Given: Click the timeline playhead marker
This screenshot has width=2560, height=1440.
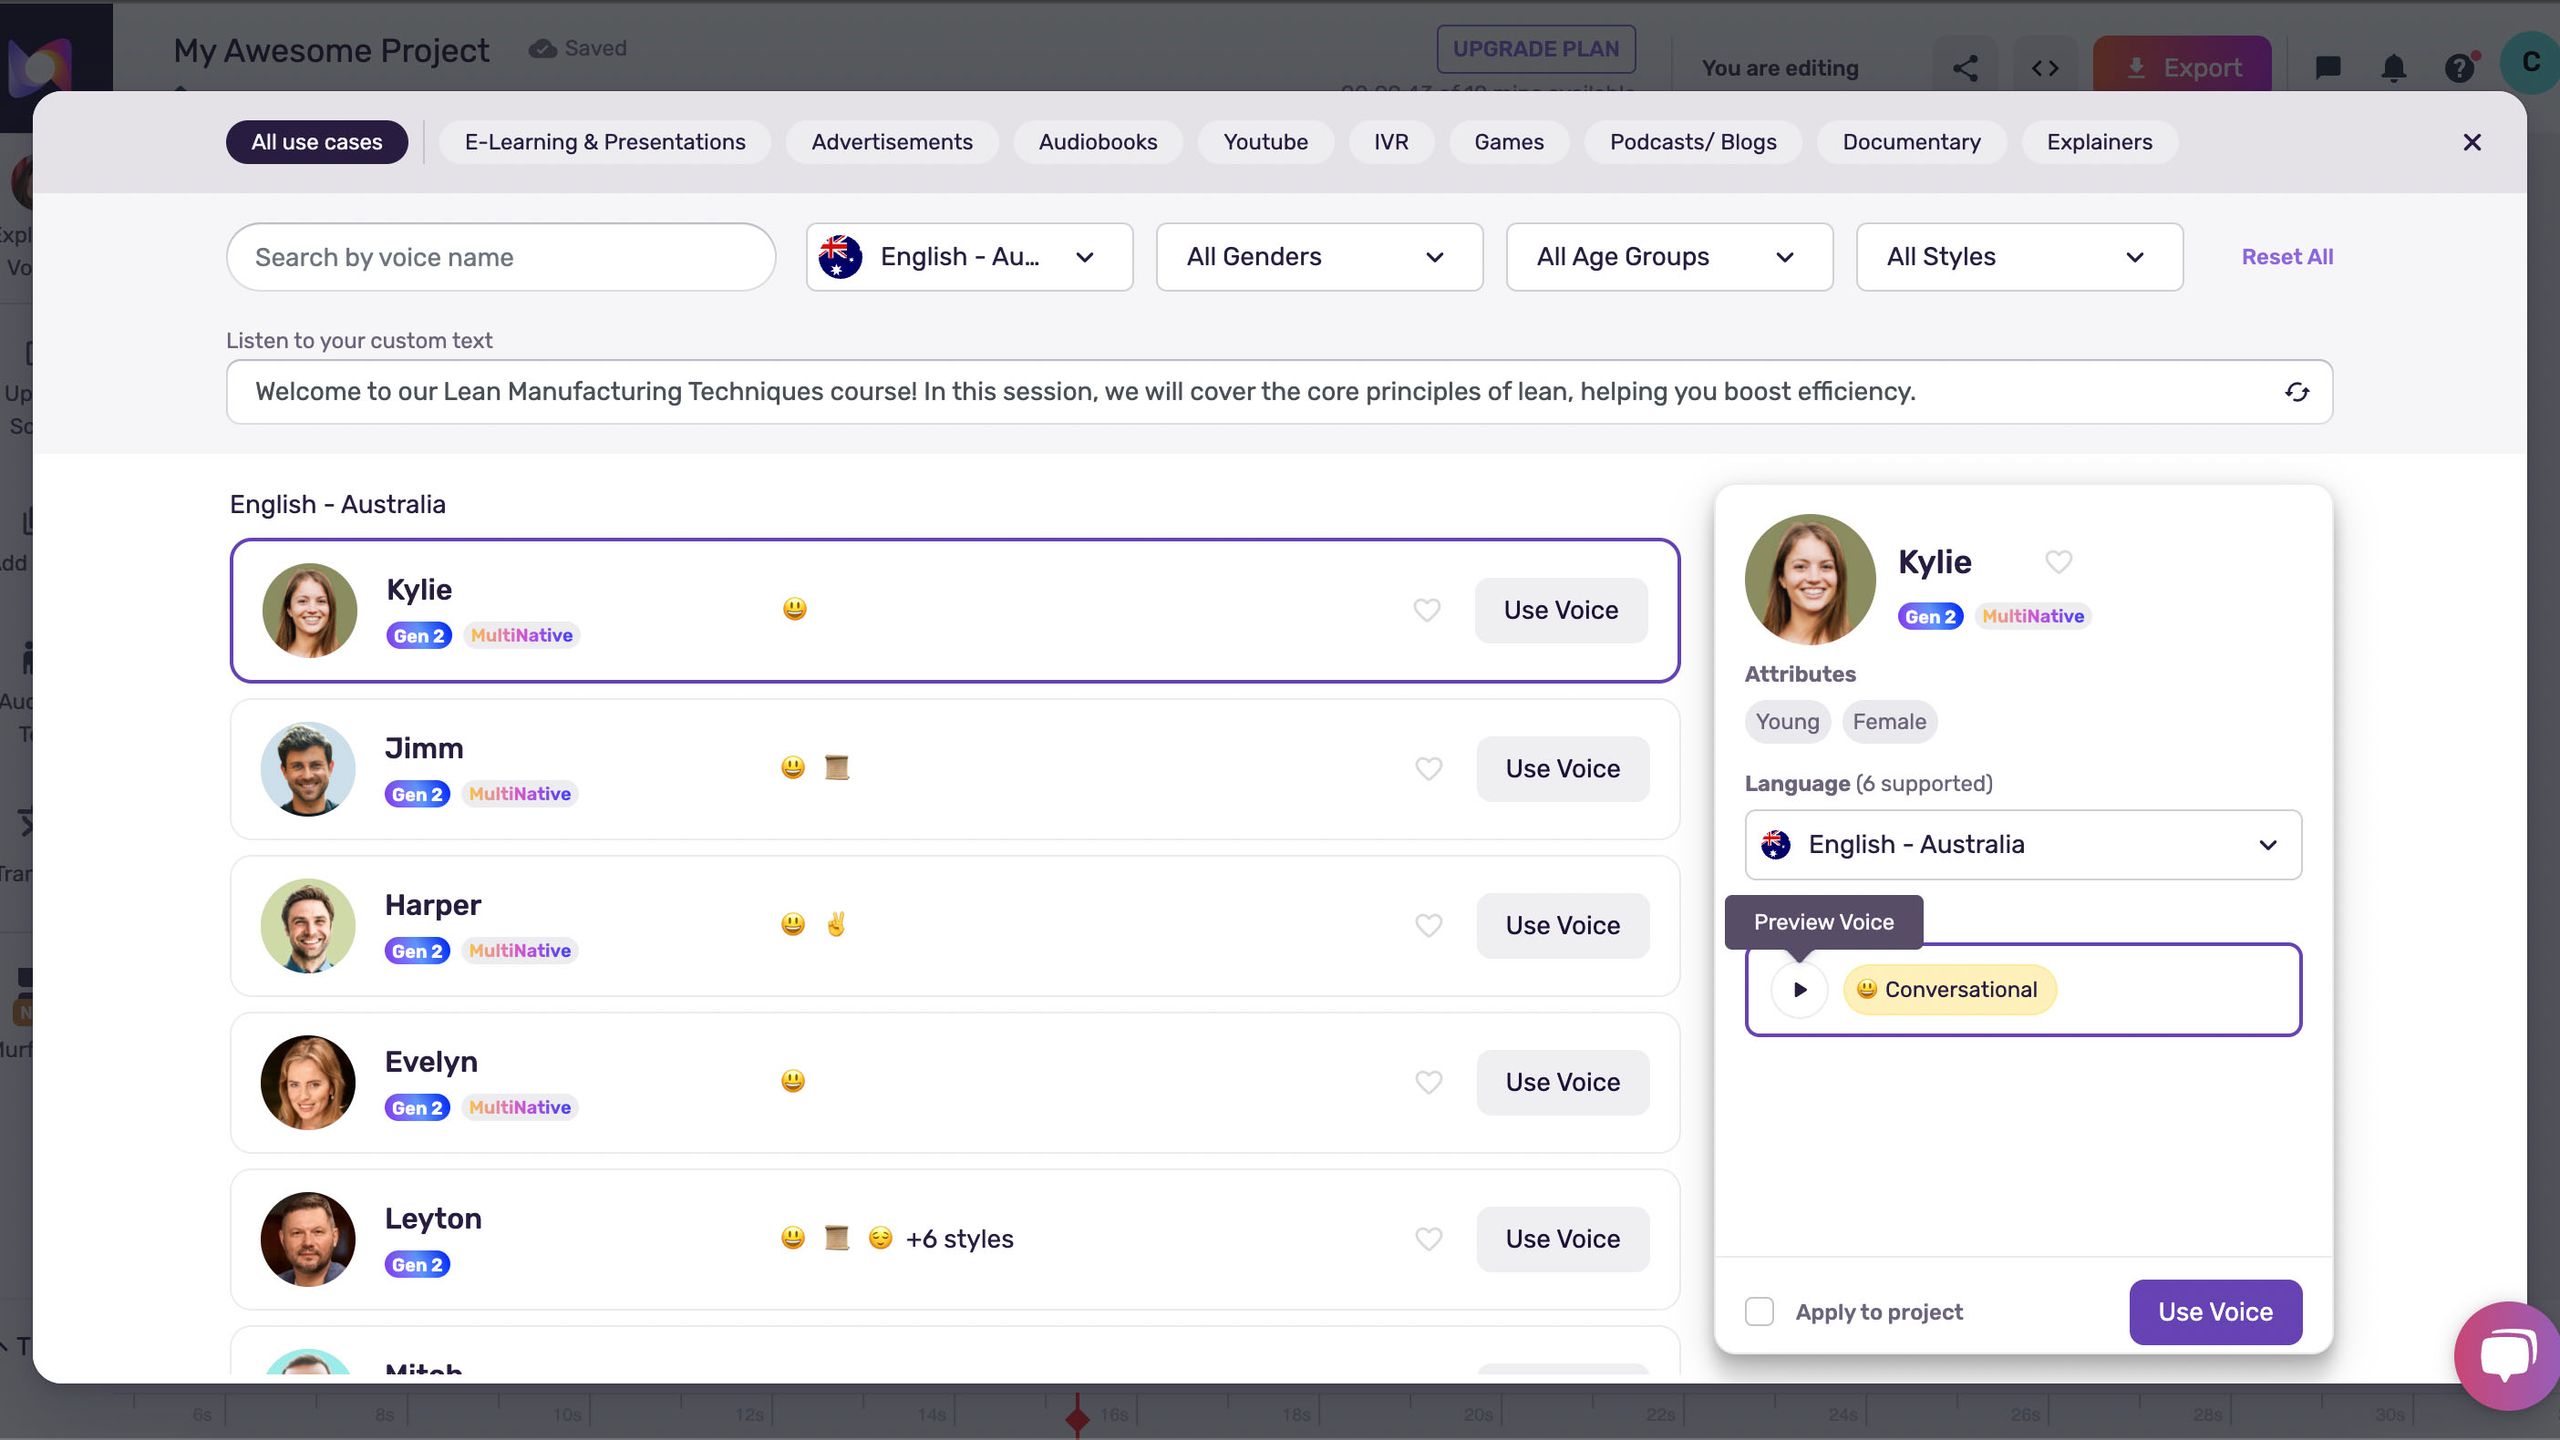Looking at the screenshot, I should click(x=1077, y=1417).
